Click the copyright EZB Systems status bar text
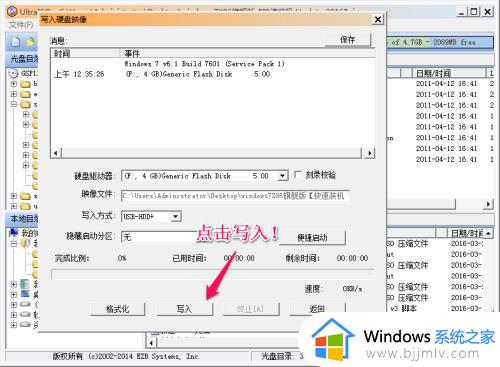 (x=126, y=356)
